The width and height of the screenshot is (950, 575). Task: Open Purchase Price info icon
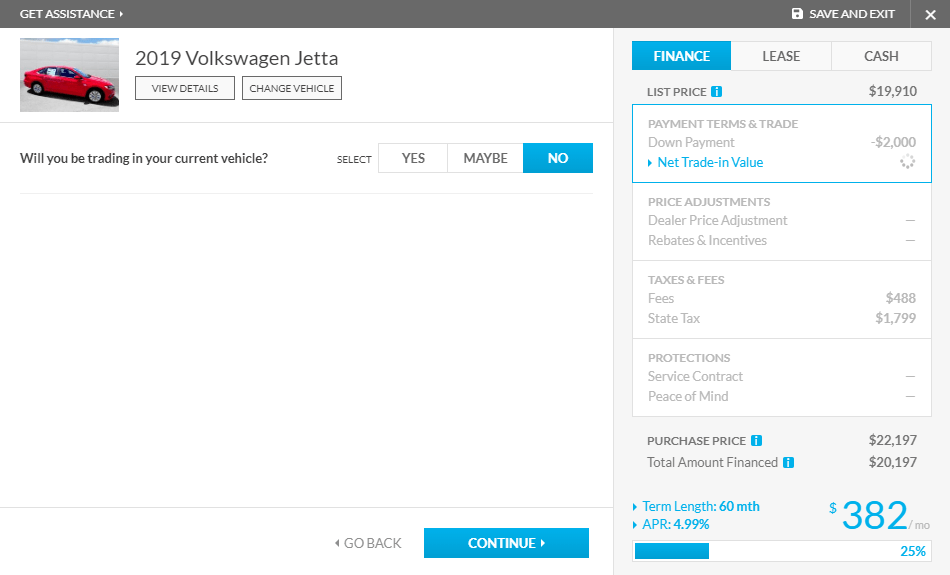tap(756, 440)
